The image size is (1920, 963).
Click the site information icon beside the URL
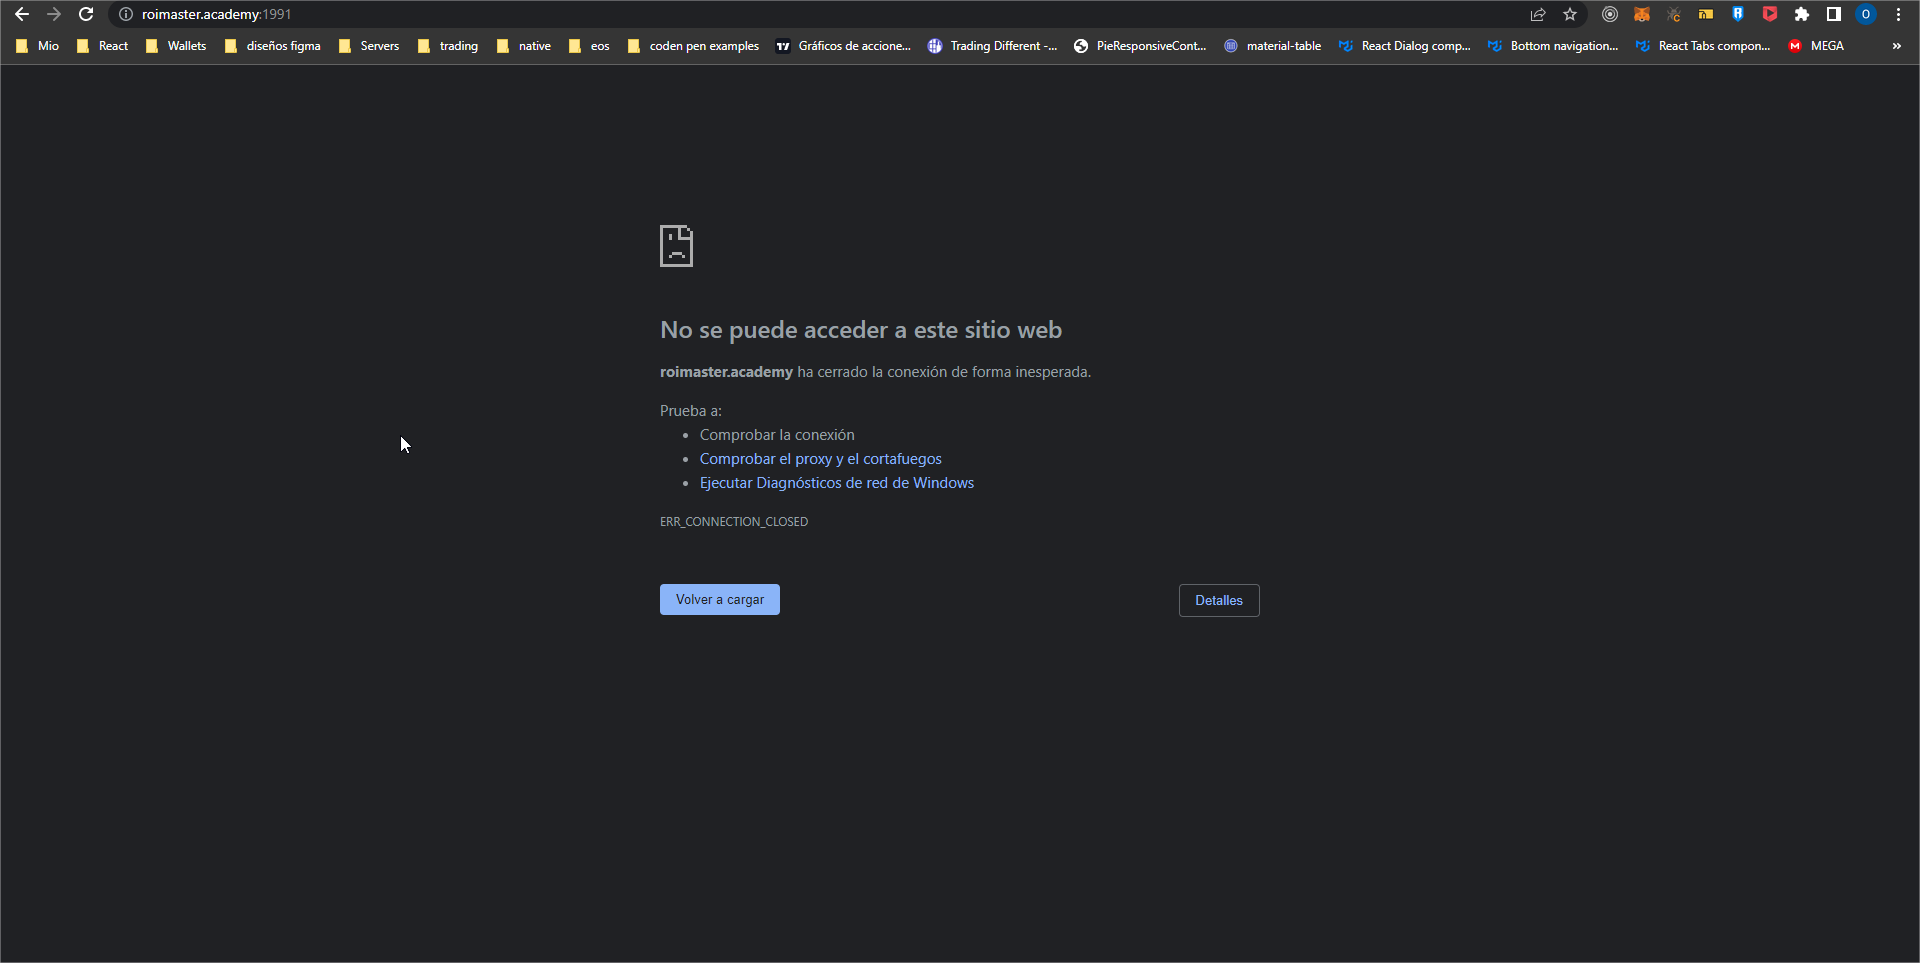[x=125, y=14]
